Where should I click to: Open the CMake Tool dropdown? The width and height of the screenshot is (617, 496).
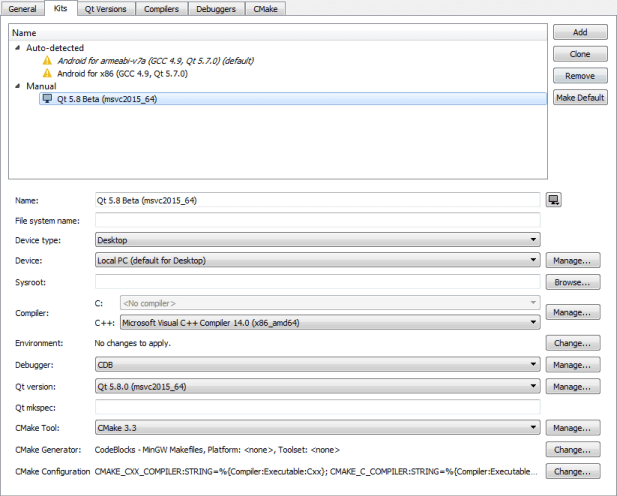click(x=318, y=428)
